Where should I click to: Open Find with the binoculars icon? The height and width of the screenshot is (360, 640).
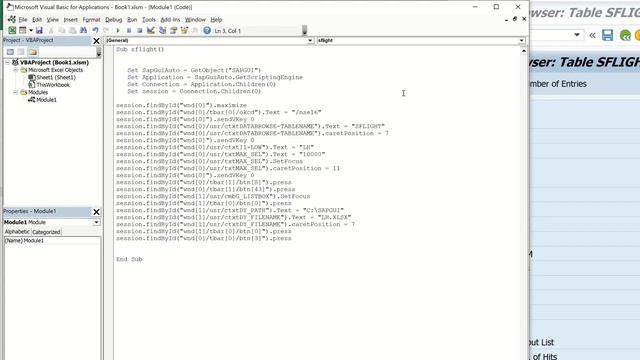(x=83, y=31)
